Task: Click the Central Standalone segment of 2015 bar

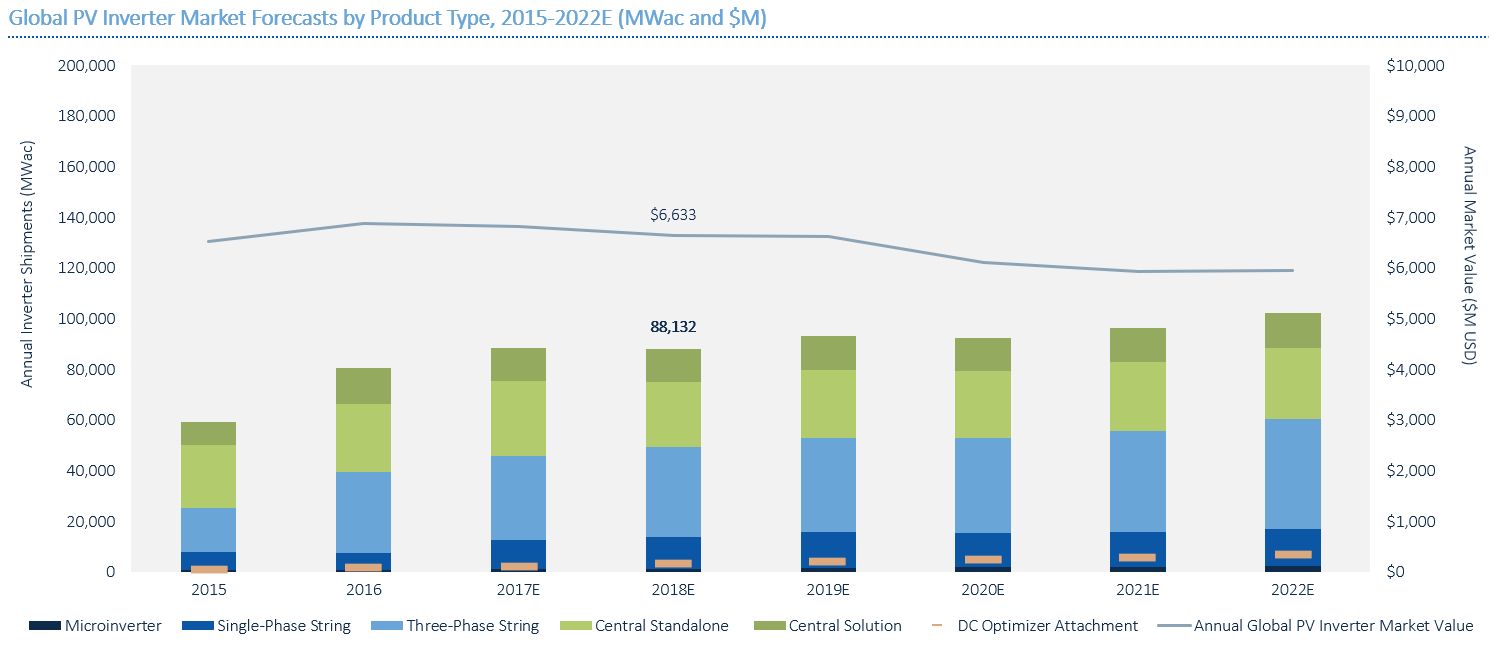Action: pyautogui.click(x=208, y=476)
